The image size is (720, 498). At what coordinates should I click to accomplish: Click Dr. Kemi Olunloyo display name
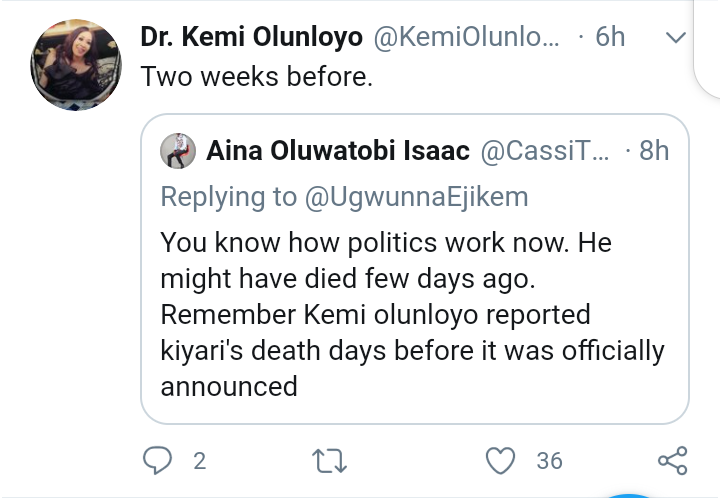point(252,38)
